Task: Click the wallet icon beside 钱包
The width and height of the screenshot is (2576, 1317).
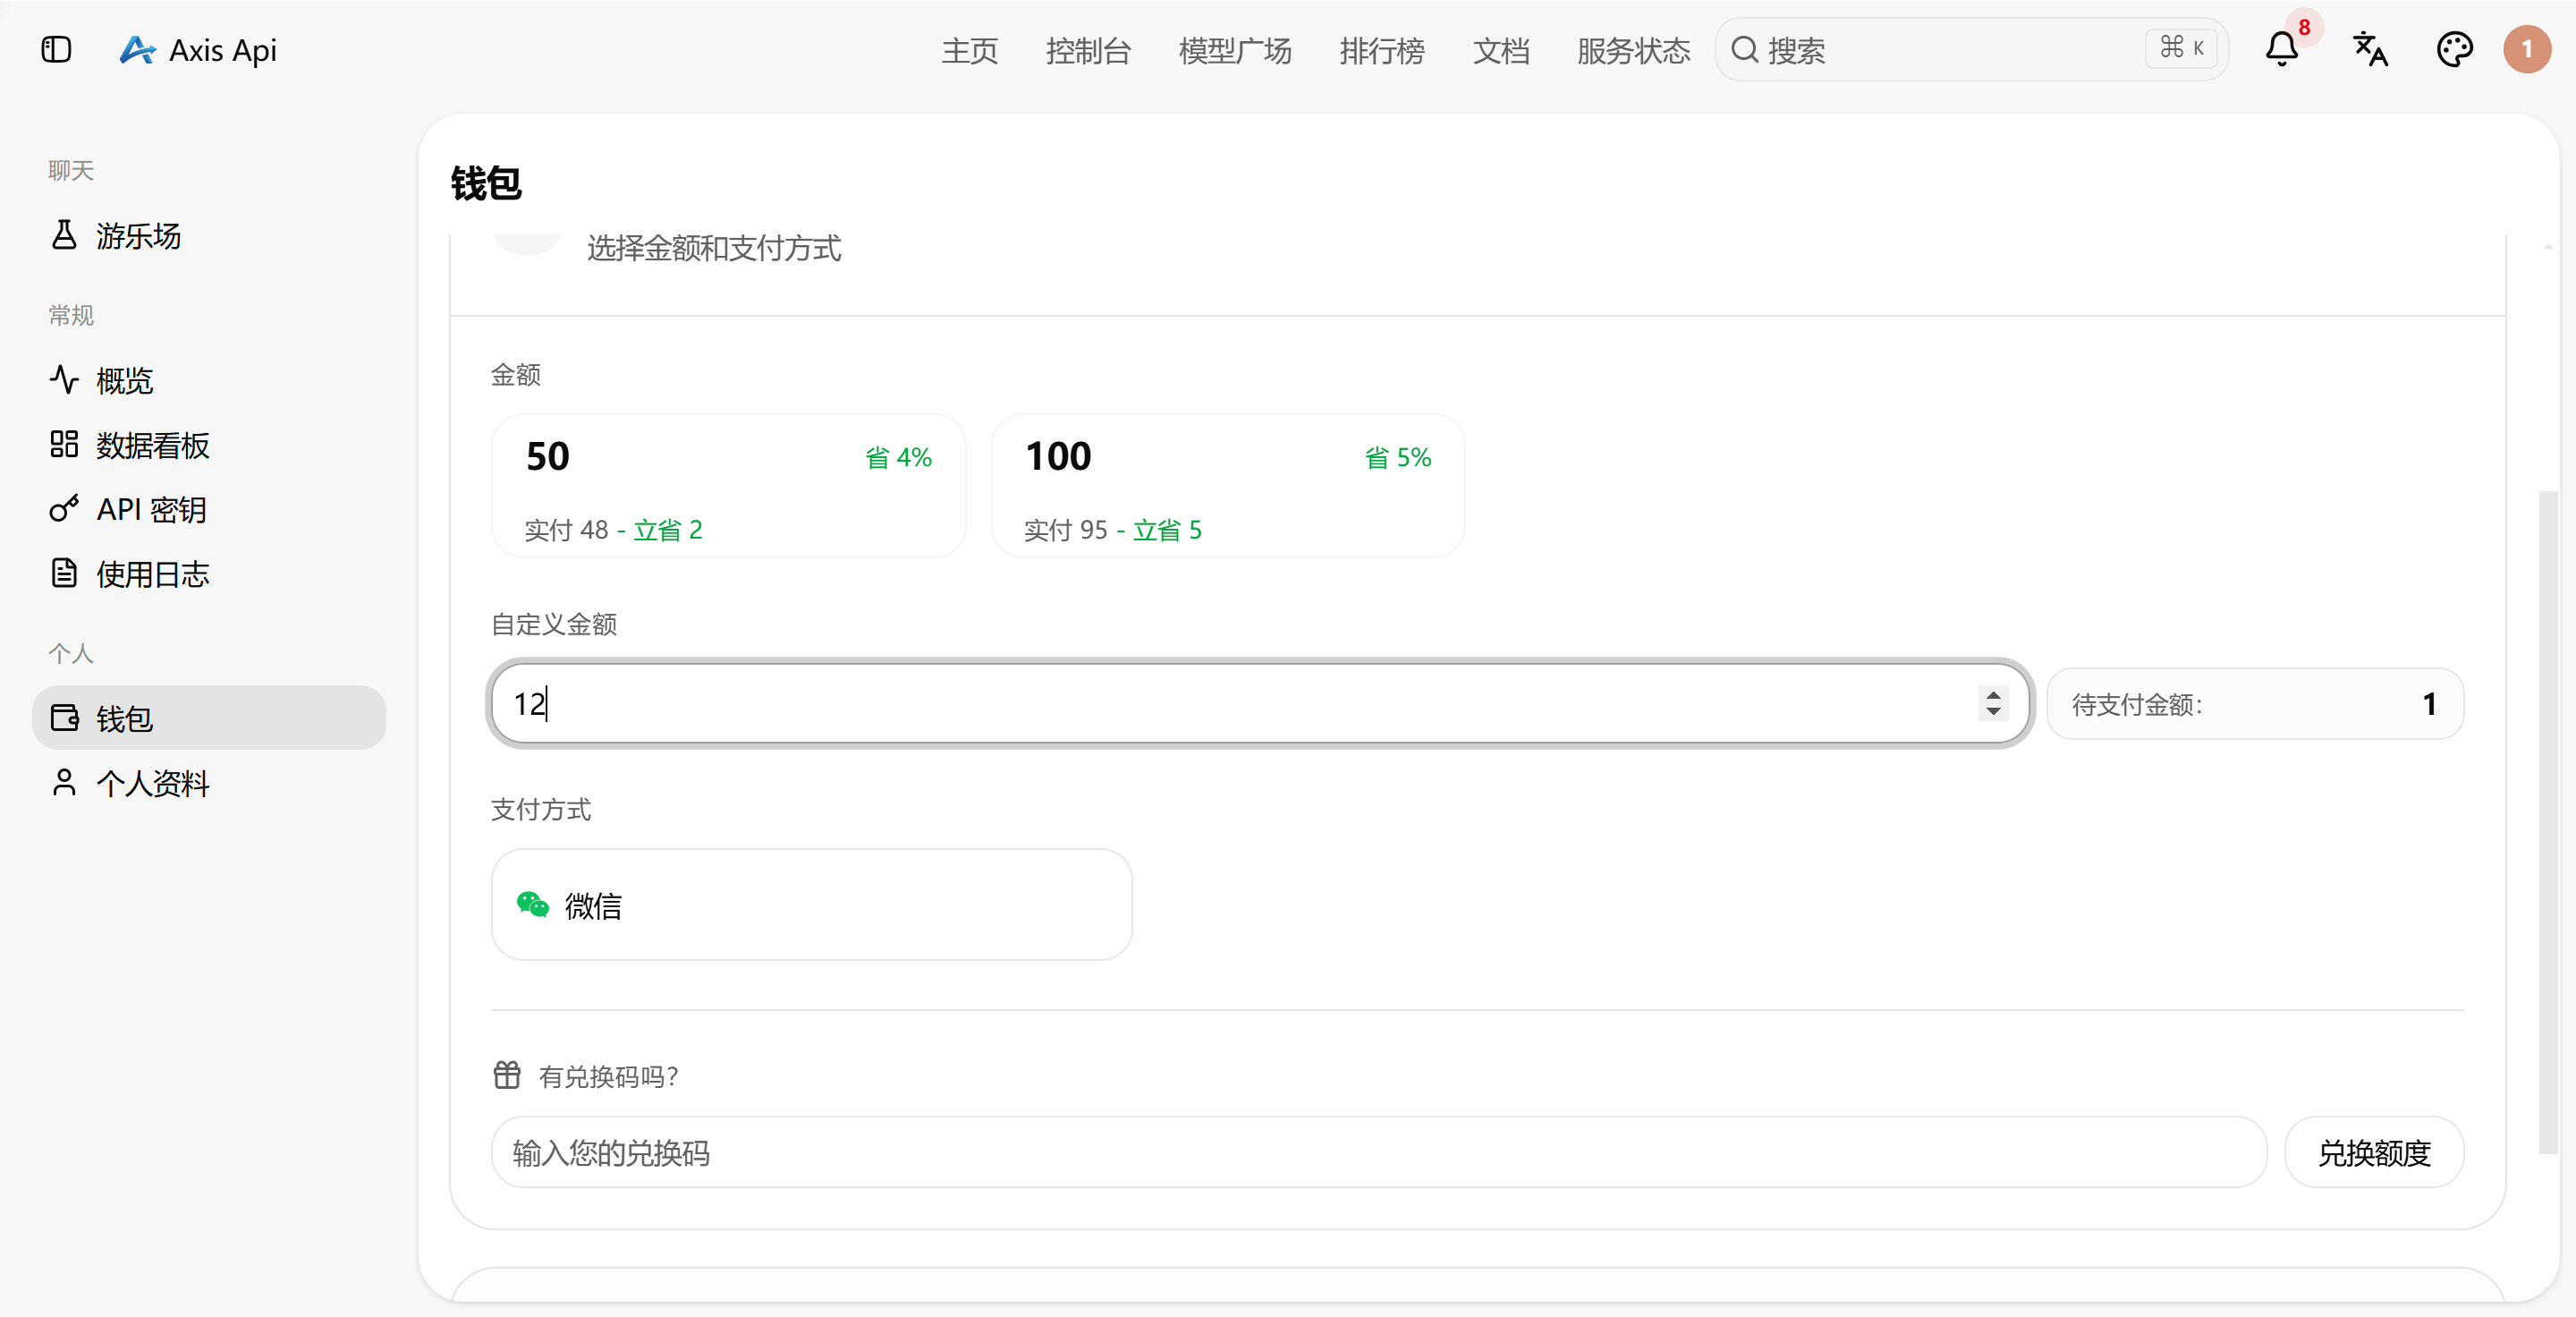Action: tap(64, 718)
